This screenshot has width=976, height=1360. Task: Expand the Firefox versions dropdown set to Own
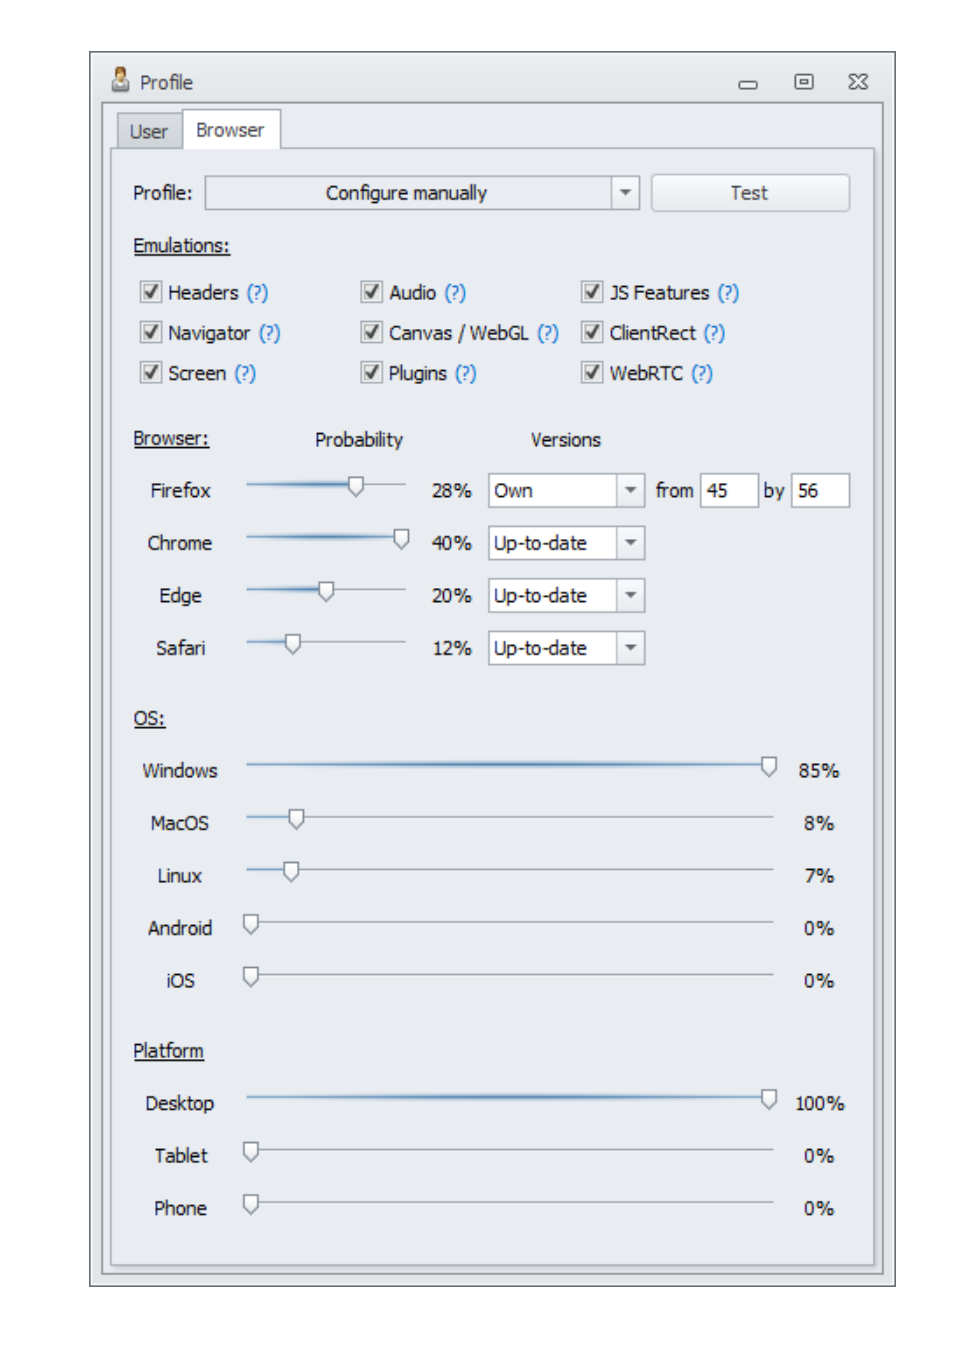click(x=566, y=490)
